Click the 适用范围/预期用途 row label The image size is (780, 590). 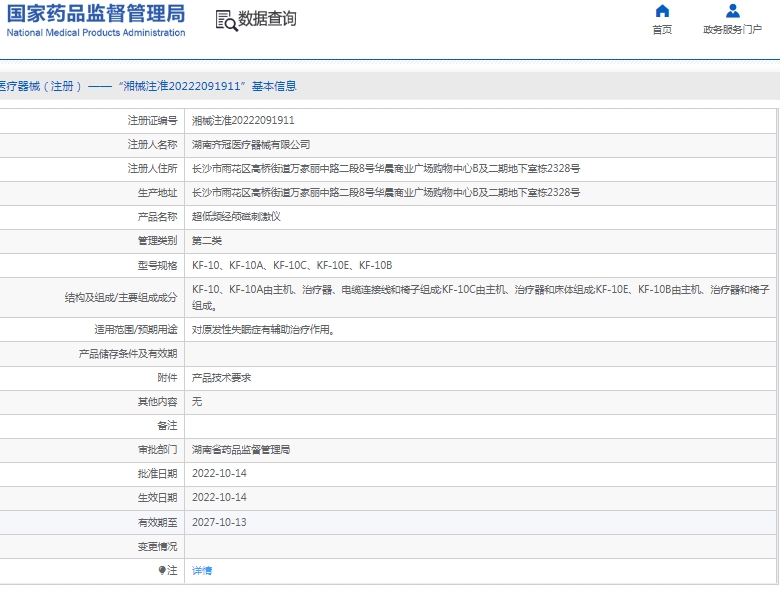click(x=136, y=329)
